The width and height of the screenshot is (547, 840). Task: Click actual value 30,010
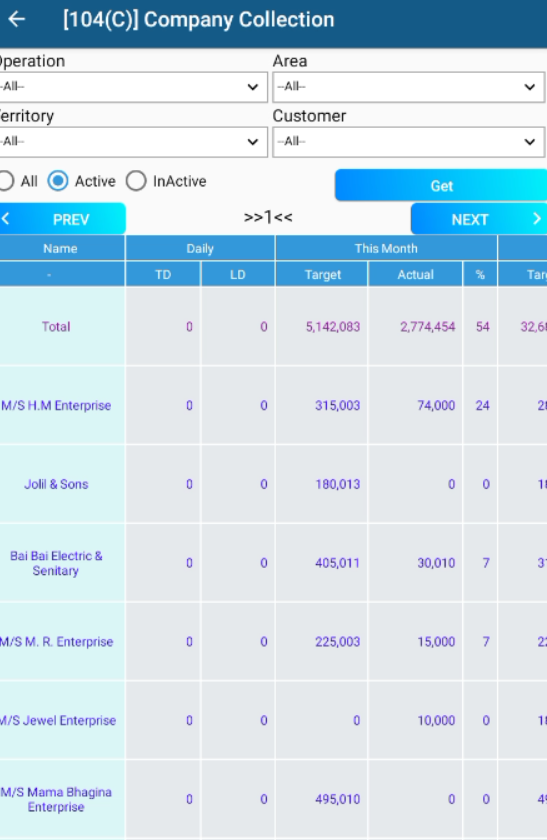(436, 563)
